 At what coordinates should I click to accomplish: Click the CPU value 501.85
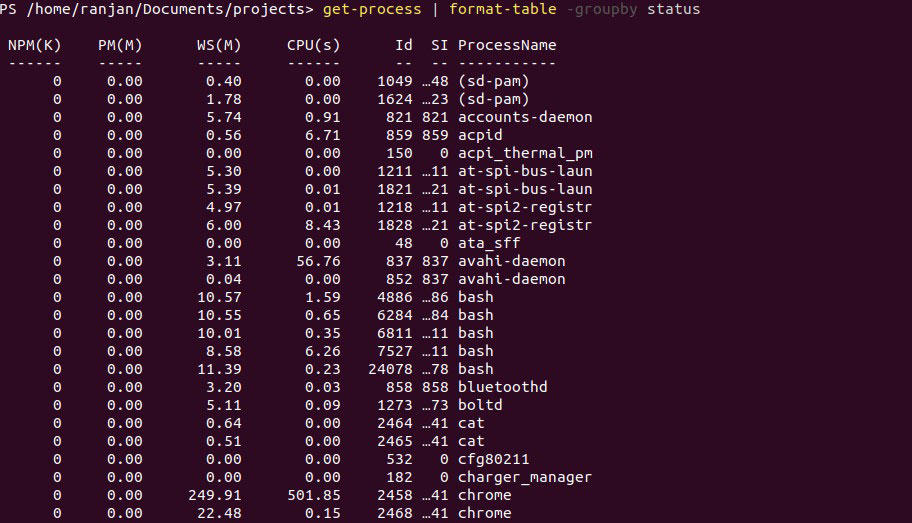pyautogui.click(x=314, y=495)
